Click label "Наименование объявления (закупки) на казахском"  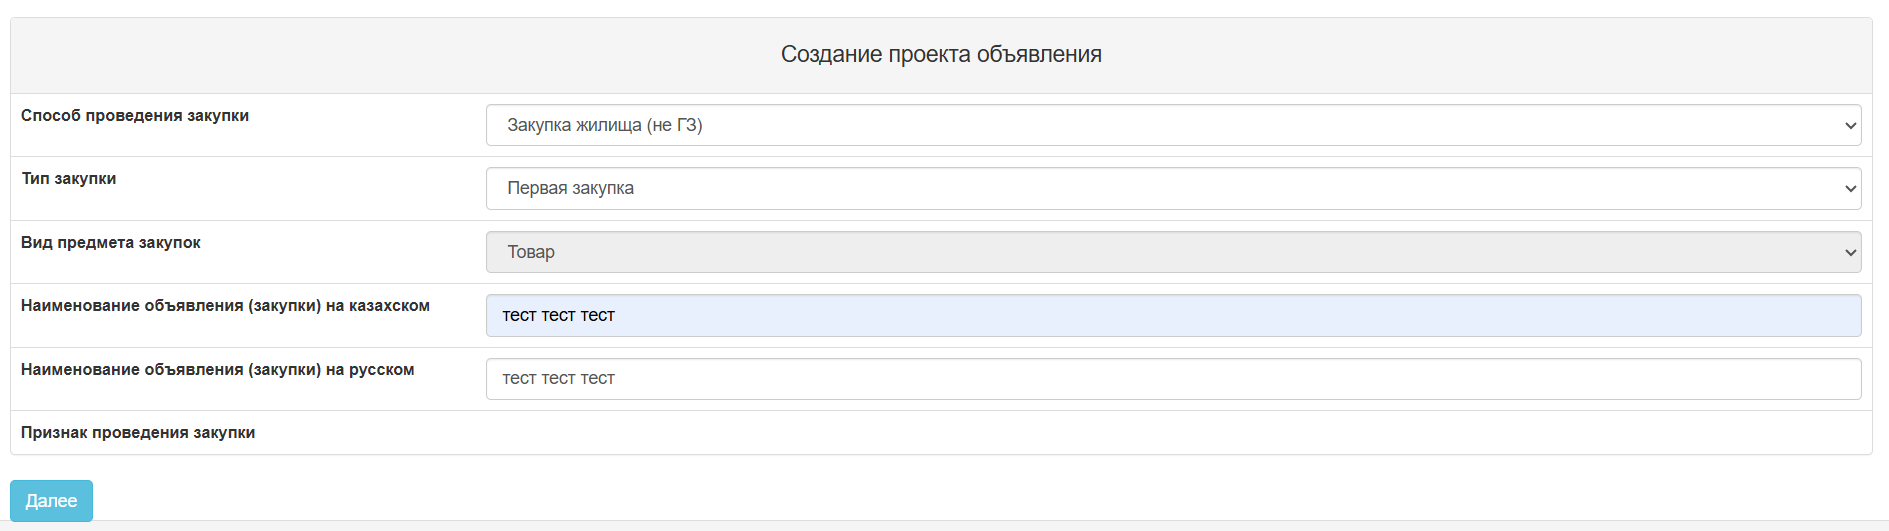tap(225, 306)
